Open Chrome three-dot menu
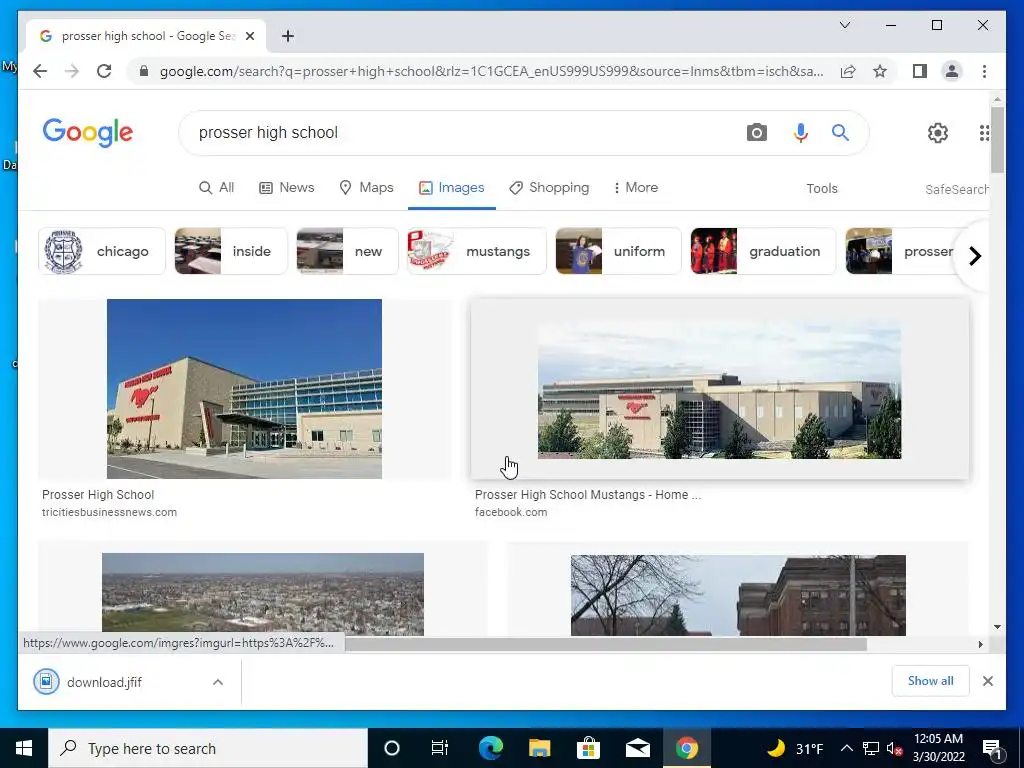Image resolution: width=1024 pixels, height=768 pixels. [984, 71]
